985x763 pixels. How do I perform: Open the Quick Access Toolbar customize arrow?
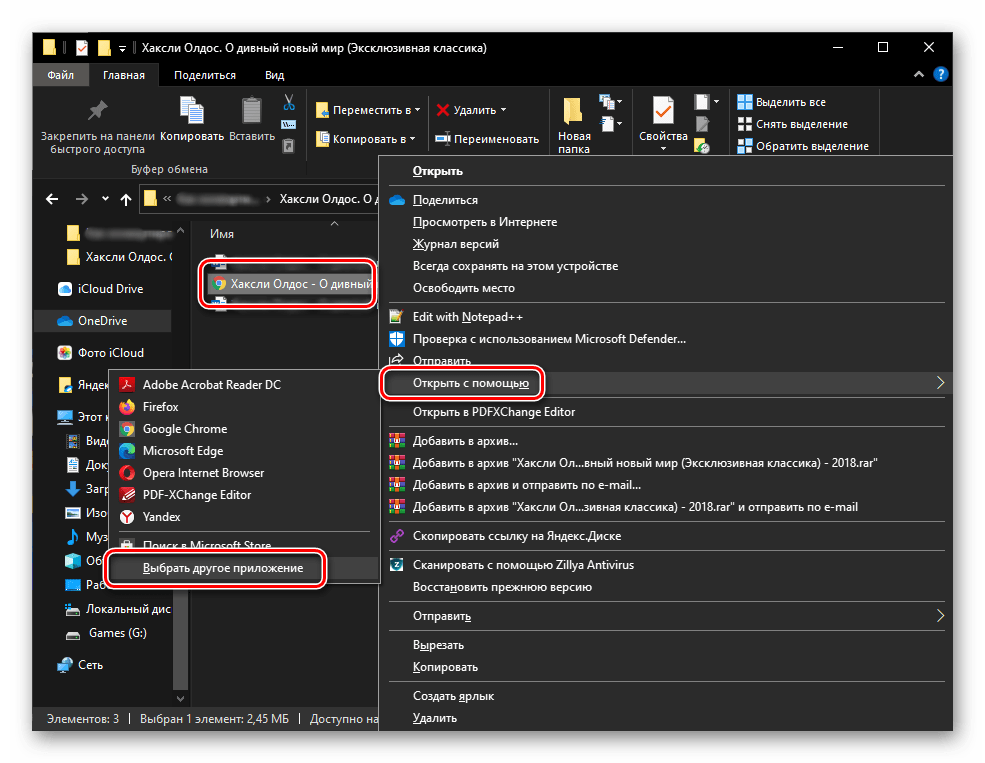point(122,48)
